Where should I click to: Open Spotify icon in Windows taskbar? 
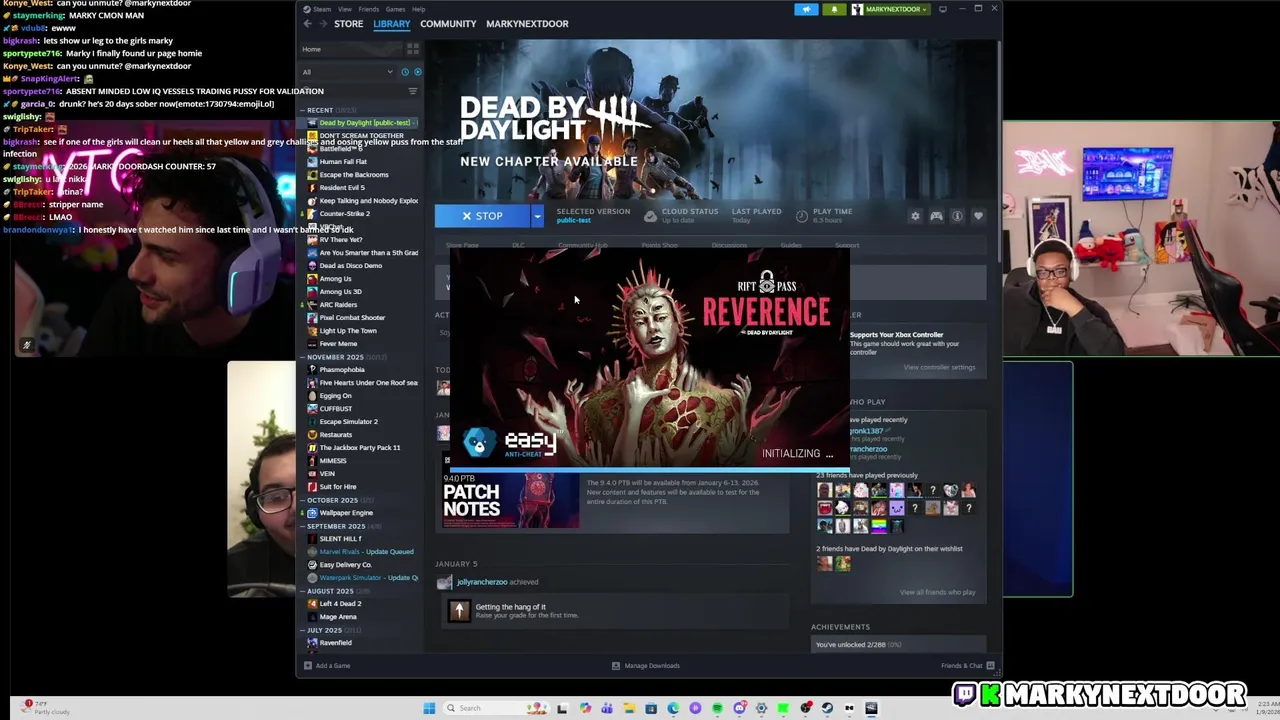(x=717, y=708)
